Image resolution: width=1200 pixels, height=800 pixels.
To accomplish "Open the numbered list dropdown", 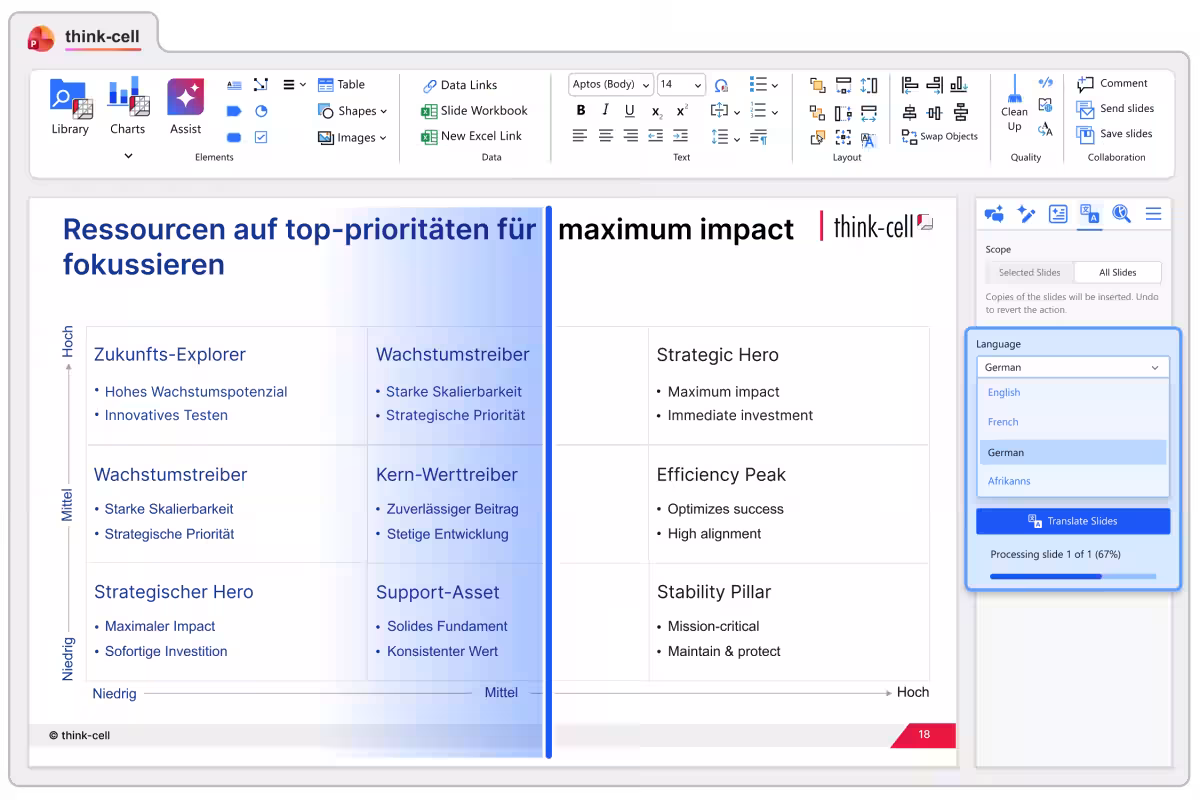I will [x=764, y=111].
